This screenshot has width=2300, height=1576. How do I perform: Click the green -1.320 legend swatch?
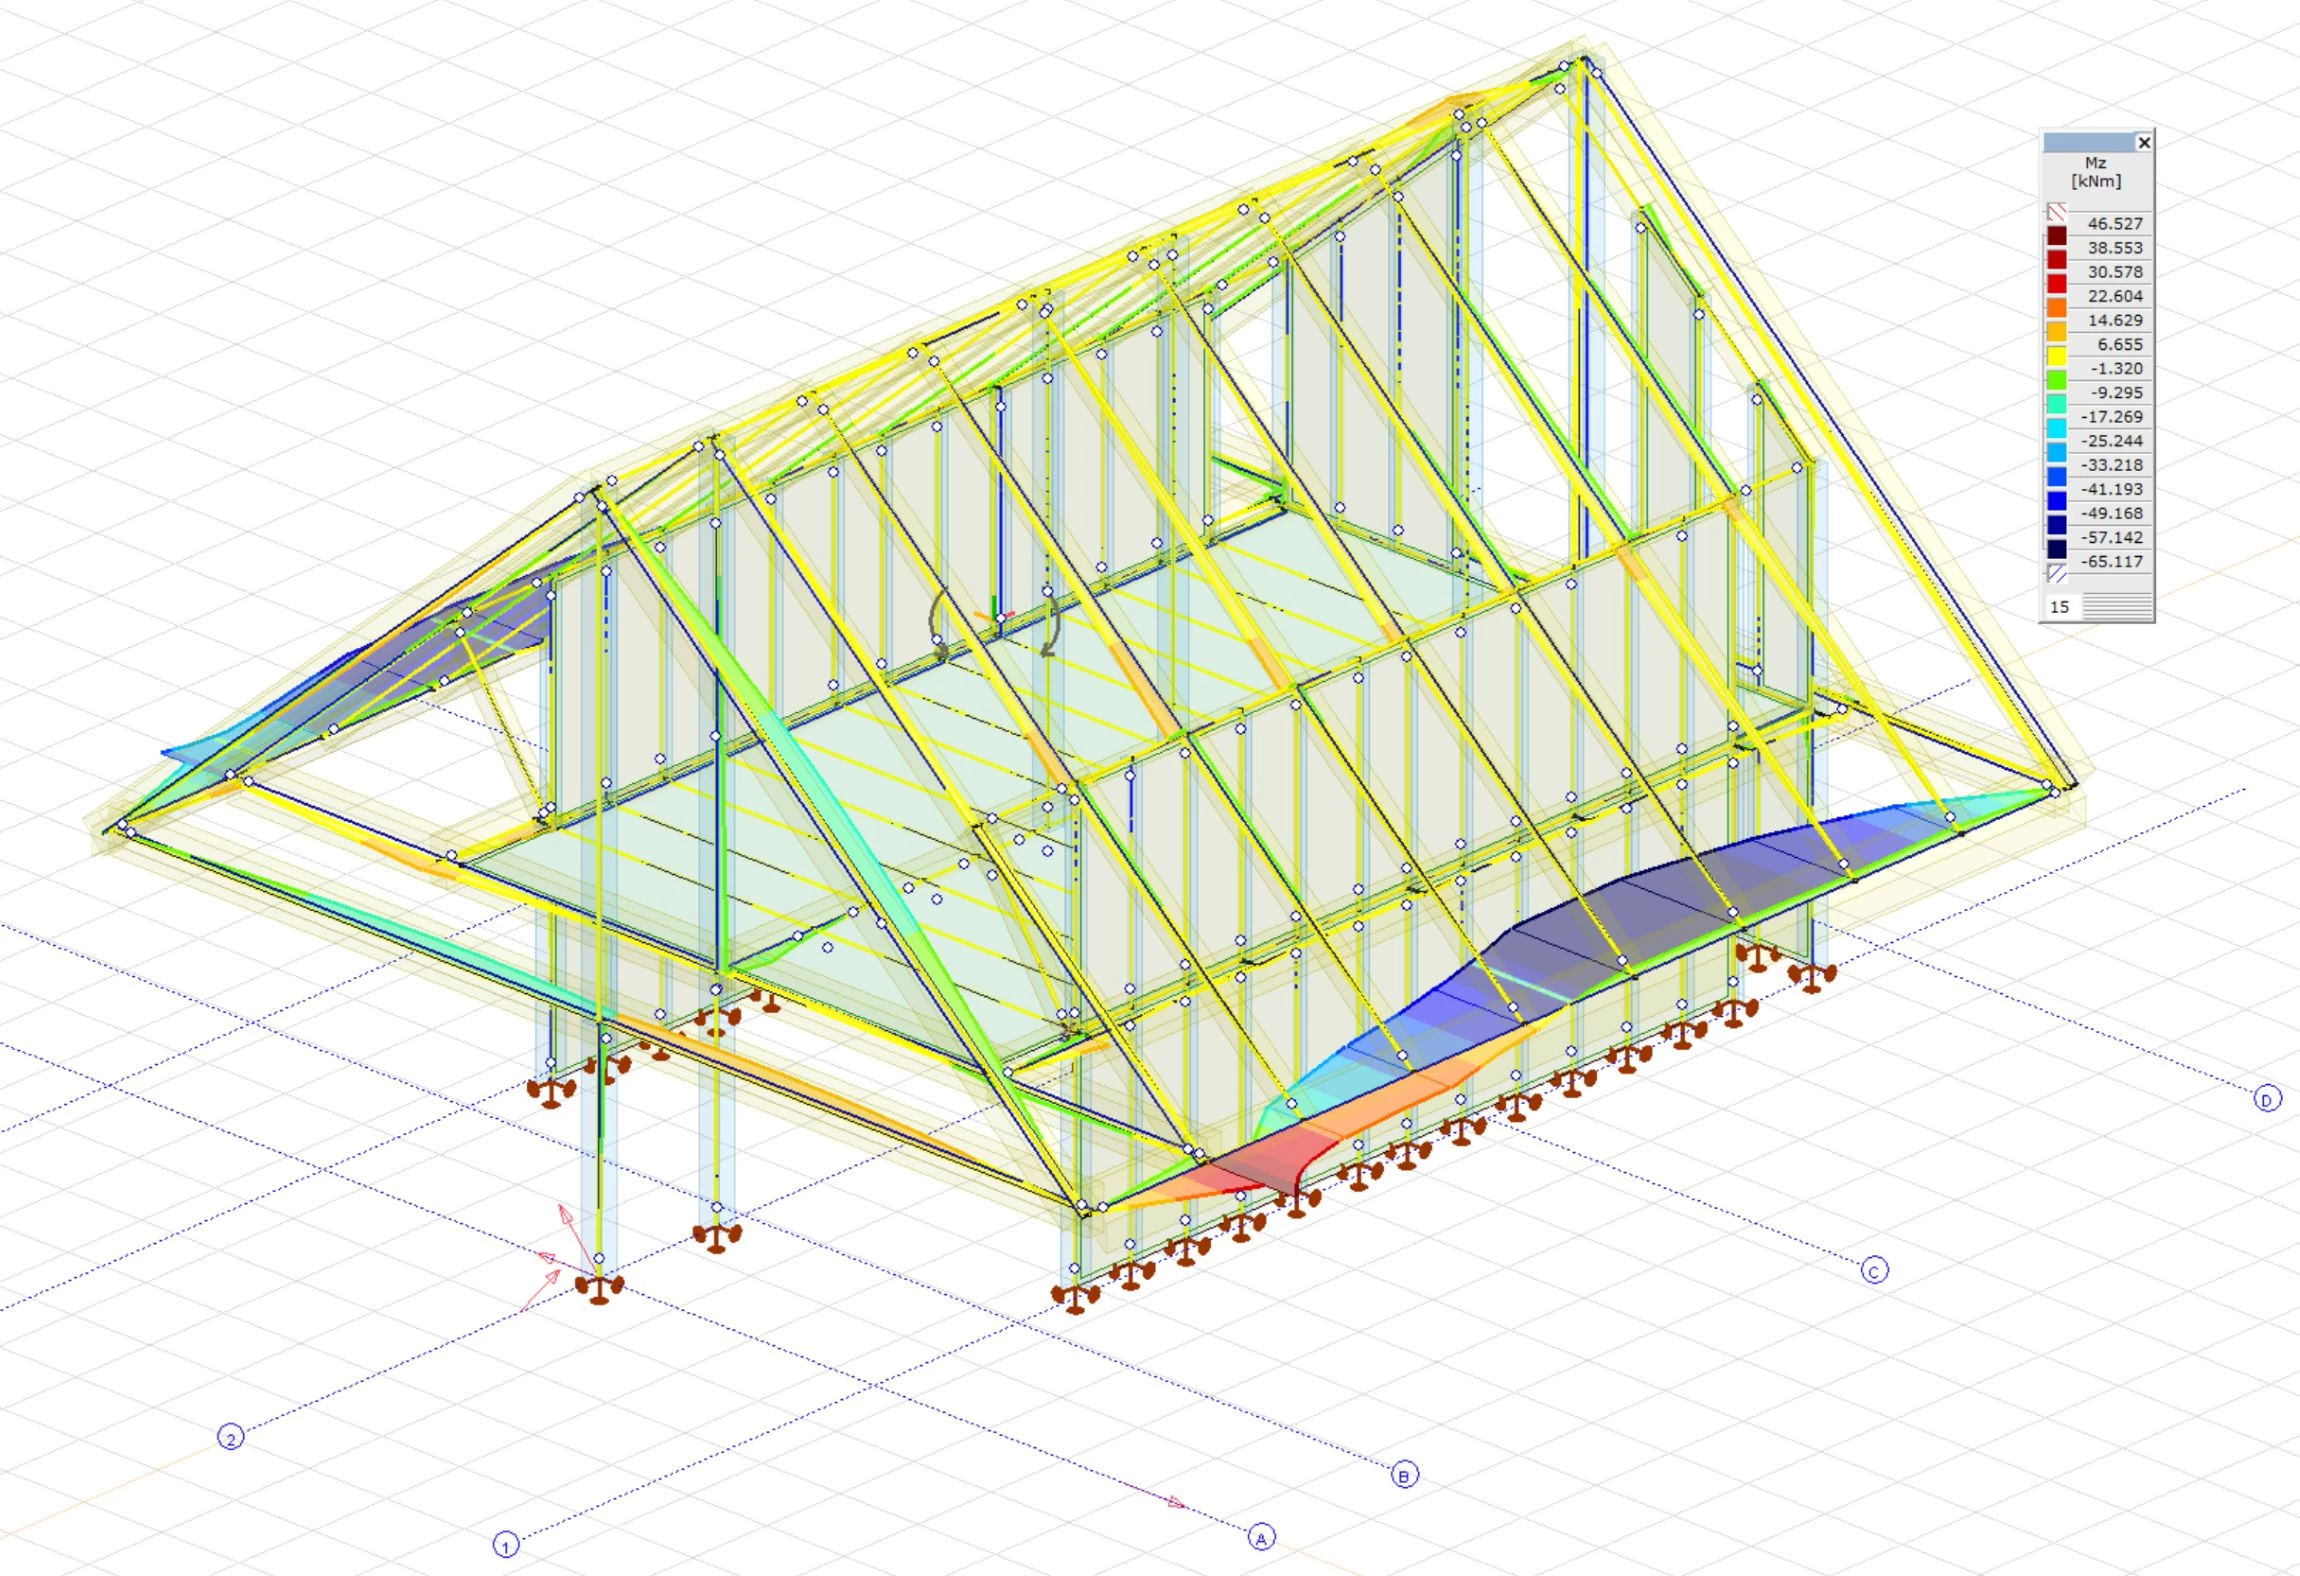2056,380
